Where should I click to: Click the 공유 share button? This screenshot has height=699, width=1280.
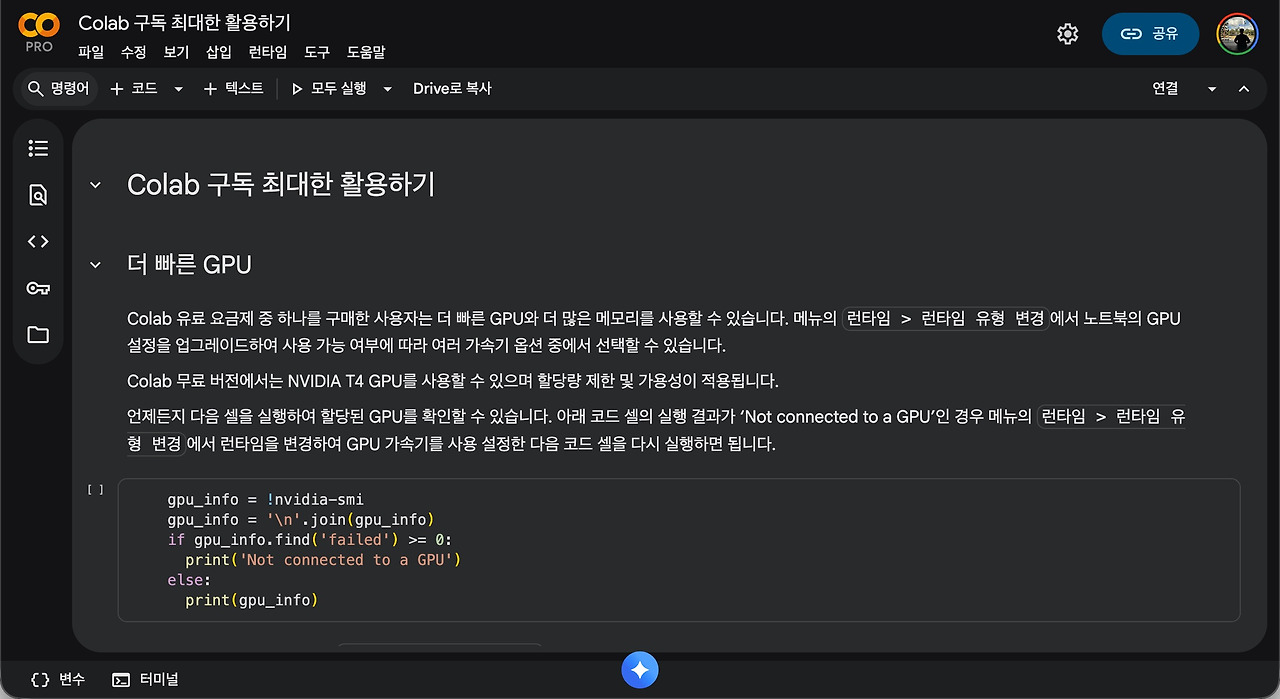point(1150,34)
